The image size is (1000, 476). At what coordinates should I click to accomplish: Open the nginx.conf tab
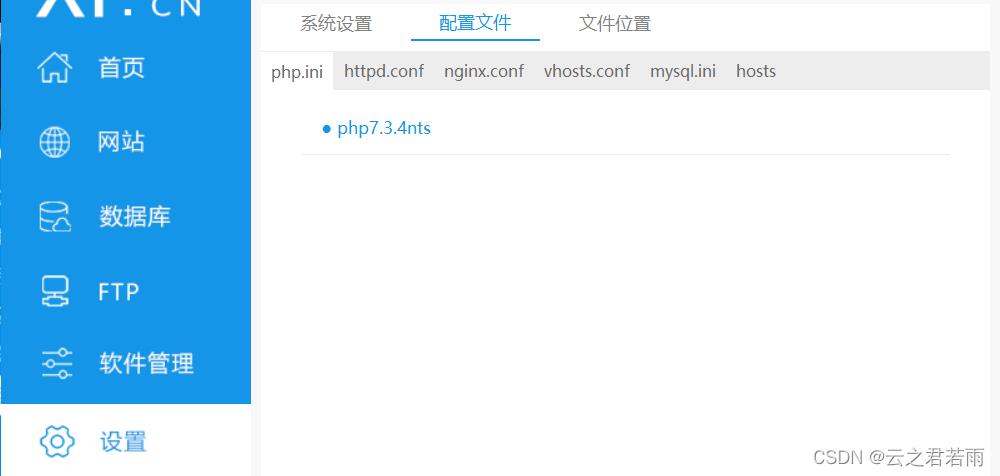[x=484, y=71]
